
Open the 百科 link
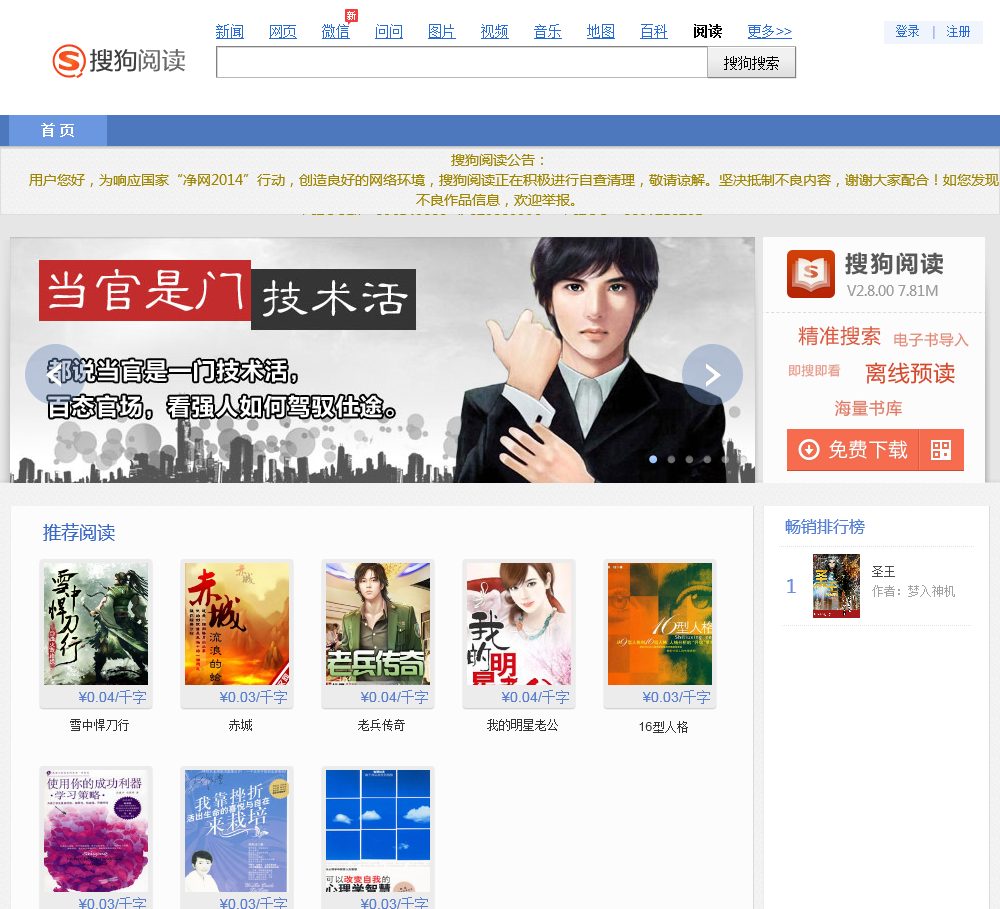[x=653, y=31]
